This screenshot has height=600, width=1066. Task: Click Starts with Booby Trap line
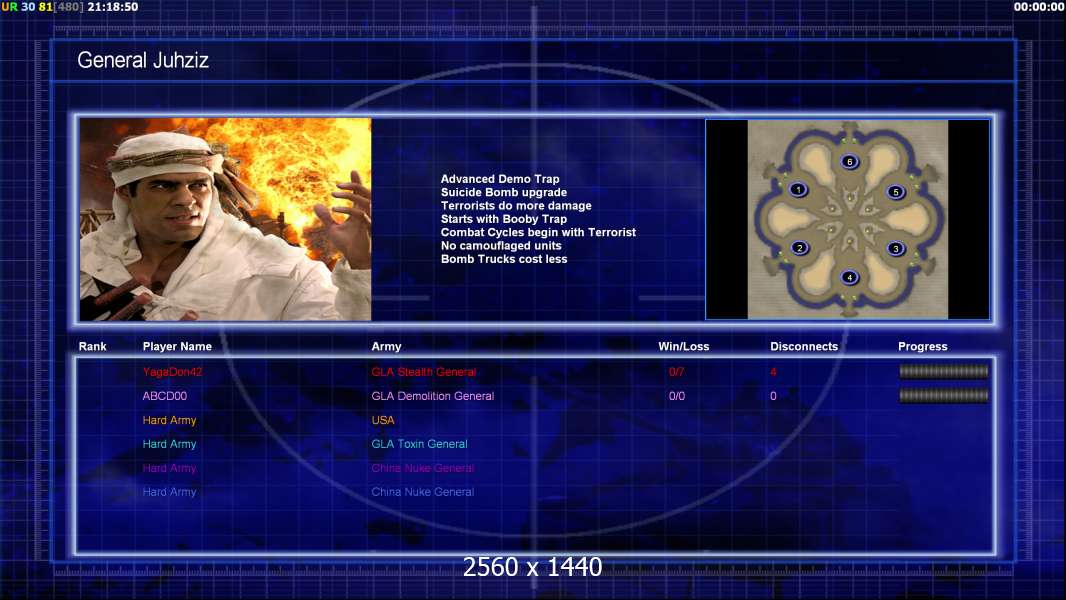pyautogui.click(x=504, y=219)
